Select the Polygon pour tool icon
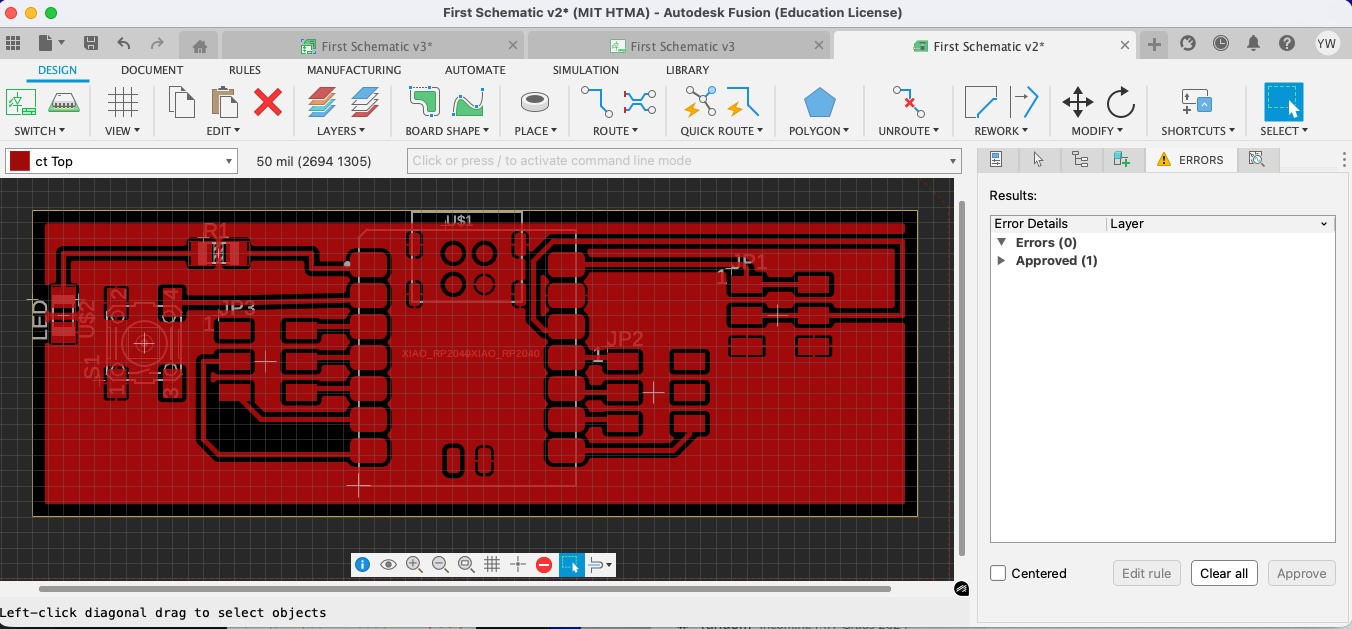The height and width of the screenshot is (629, 1352). [x=819, y=102]
